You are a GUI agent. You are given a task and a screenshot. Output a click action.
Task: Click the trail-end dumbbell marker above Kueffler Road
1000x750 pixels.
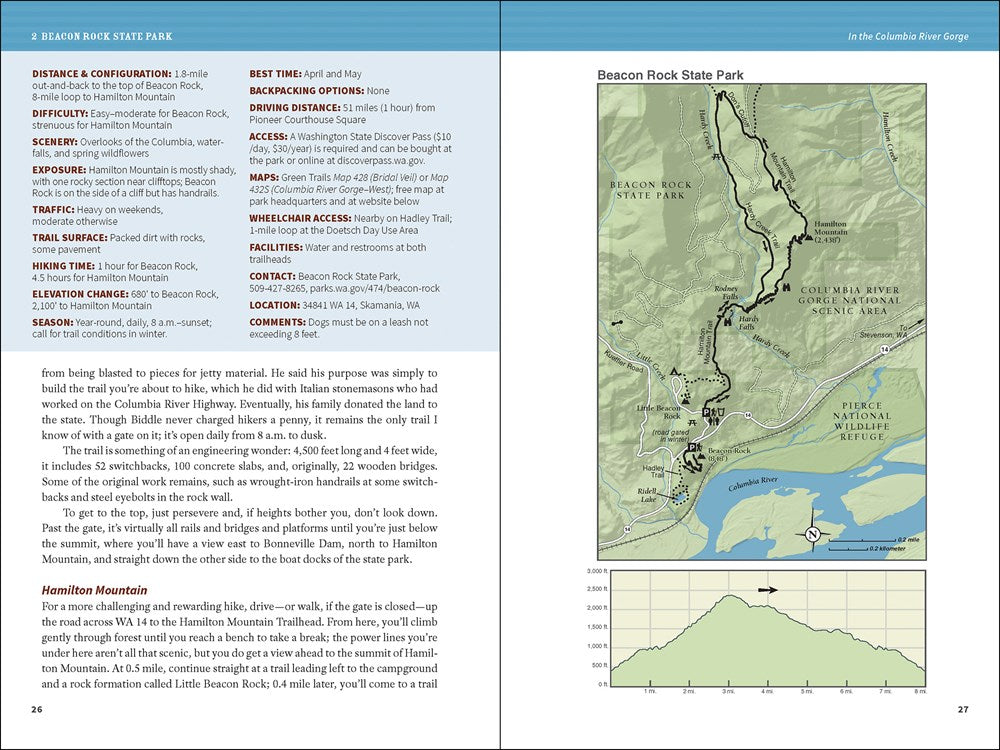click(x=617, y=324)
